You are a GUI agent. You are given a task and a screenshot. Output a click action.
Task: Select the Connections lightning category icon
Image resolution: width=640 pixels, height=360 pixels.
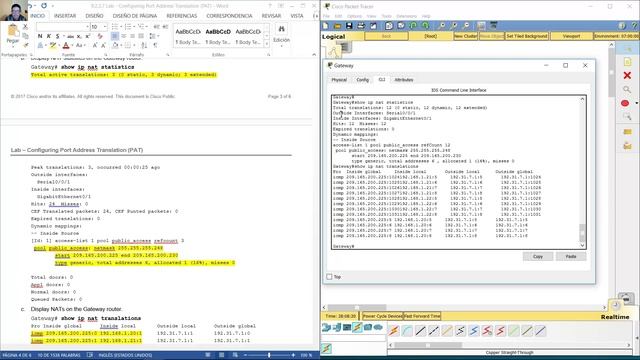(357, 327)
